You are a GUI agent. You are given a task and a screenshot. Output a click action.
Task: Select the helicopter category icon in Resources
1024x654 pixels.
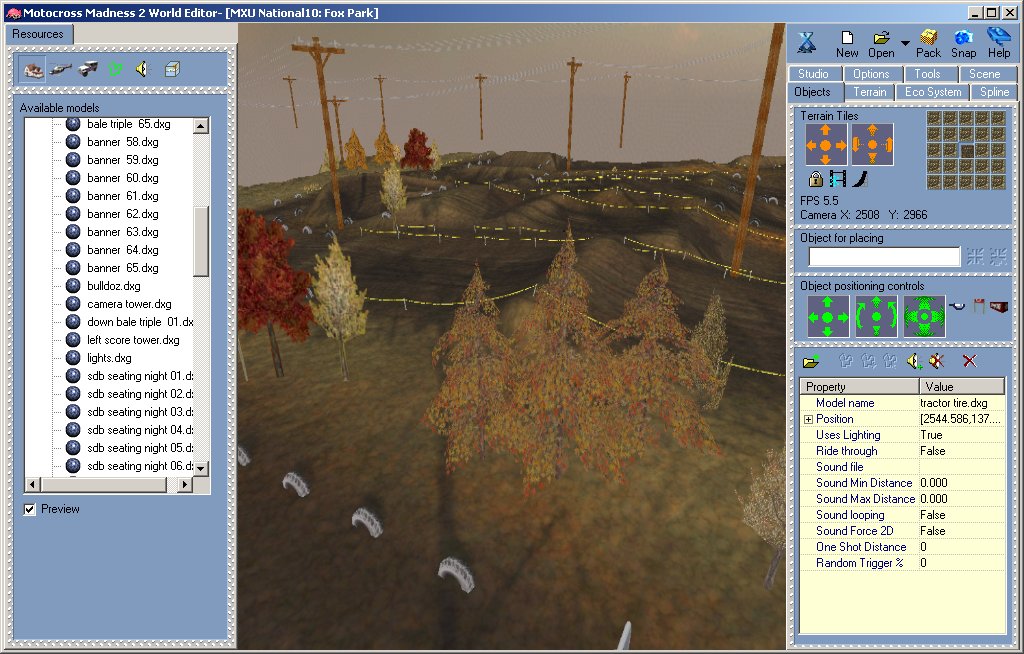click(x=60, y=68)
